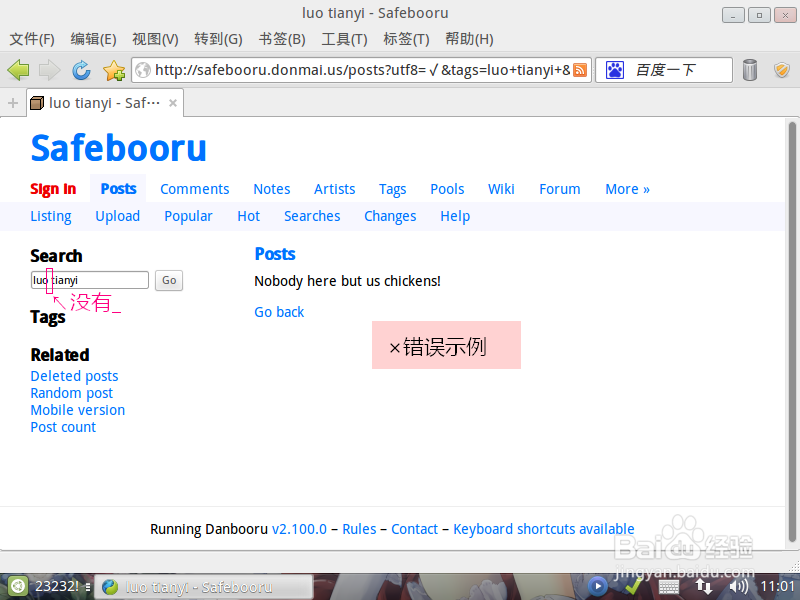This screenshot has width=800, height=600.
Task: Click the RSS feed icon in address bar
Action: tap(580, 70)
